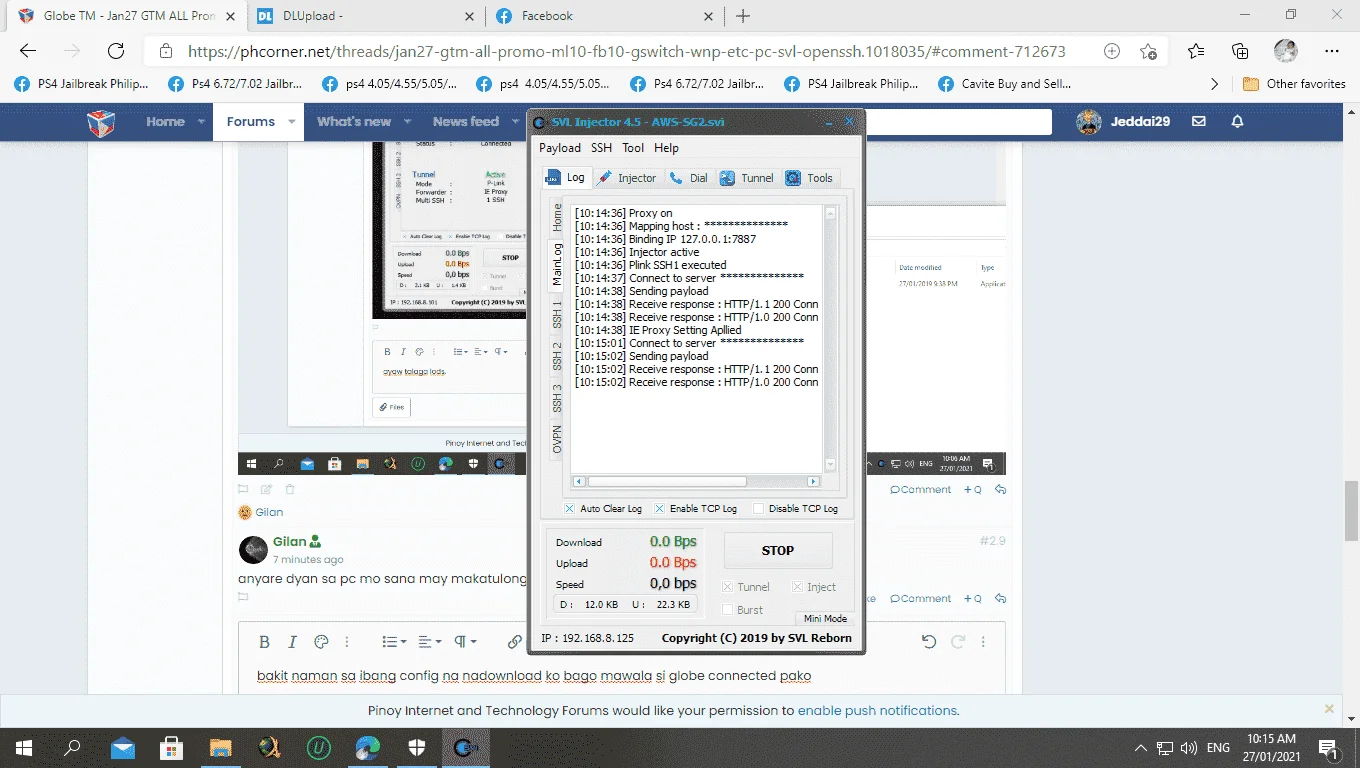Click the Edge profile avatar
Image resolution: width=1360 pixels, height=768 pixels.
pyautogui.click(x=1286, y=51)
